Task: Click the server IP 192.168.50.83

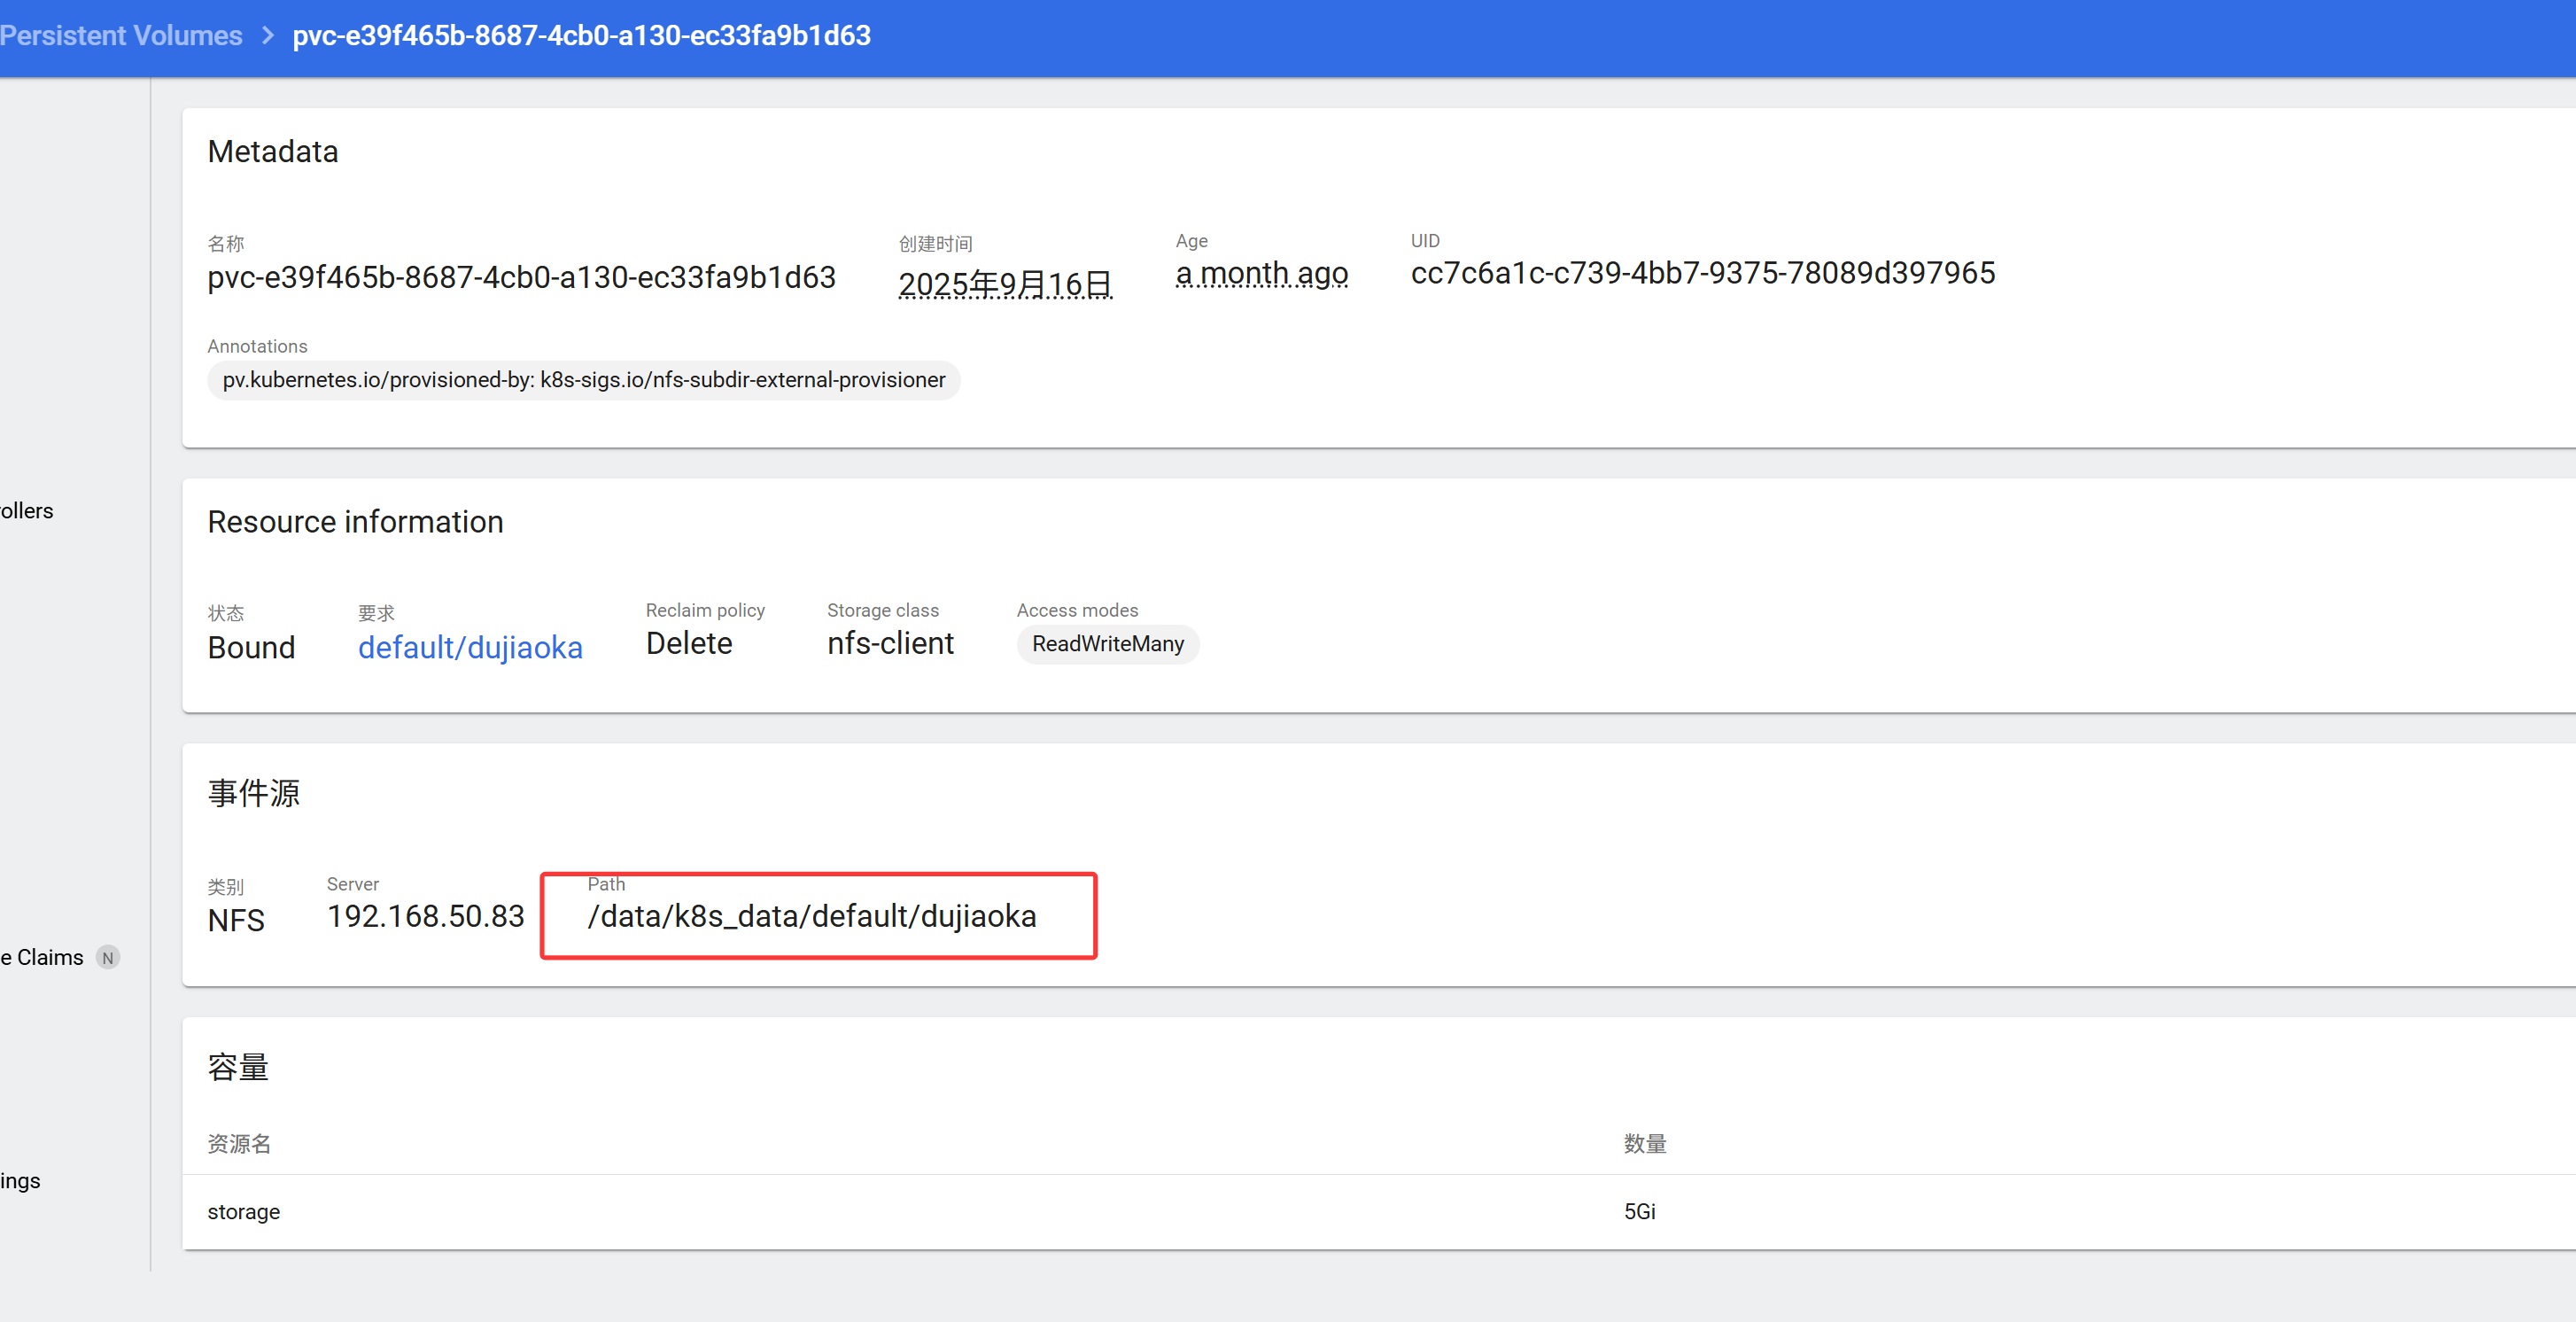Action: [x=425, y=916]
